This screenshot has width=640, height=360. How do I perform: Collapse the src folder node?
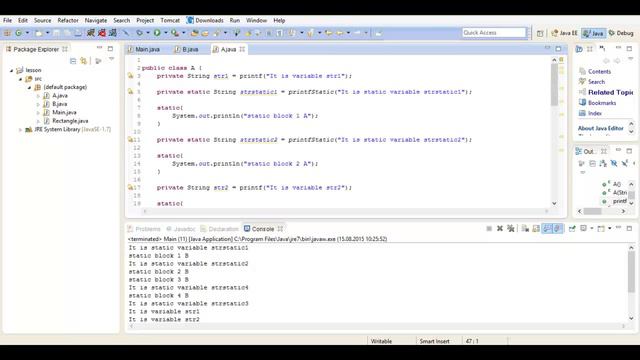click(20, 79)
